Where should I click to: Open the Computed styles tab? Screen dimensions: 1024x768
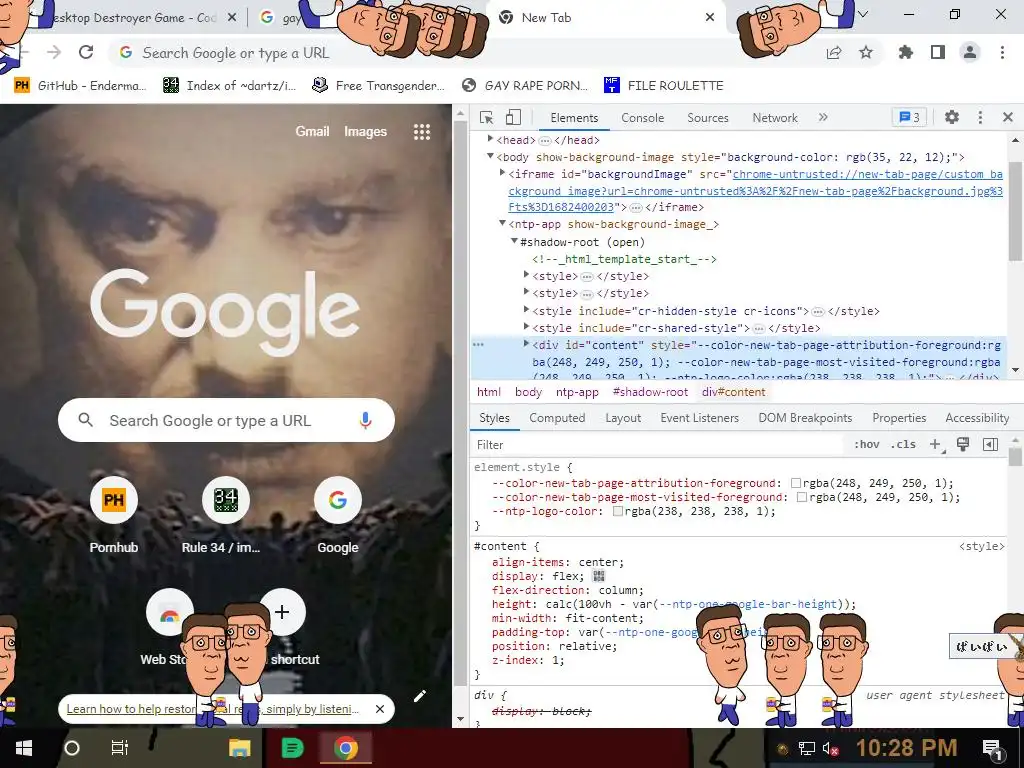[557, 418]
